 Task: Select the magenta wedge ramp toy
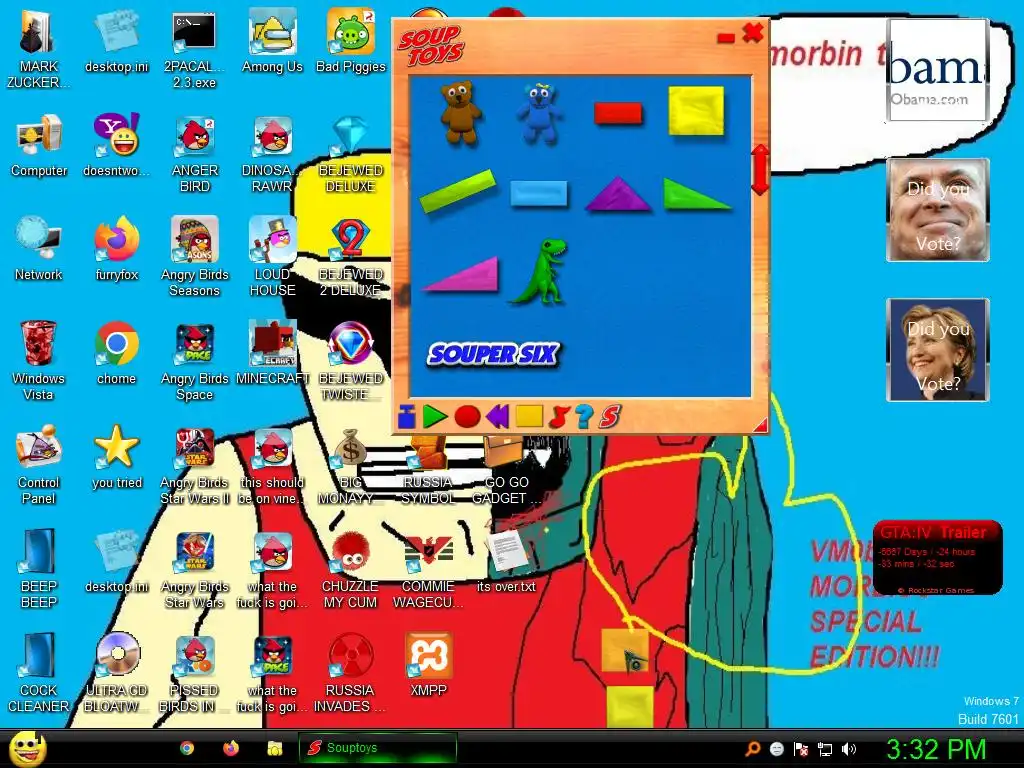(462, 274)
